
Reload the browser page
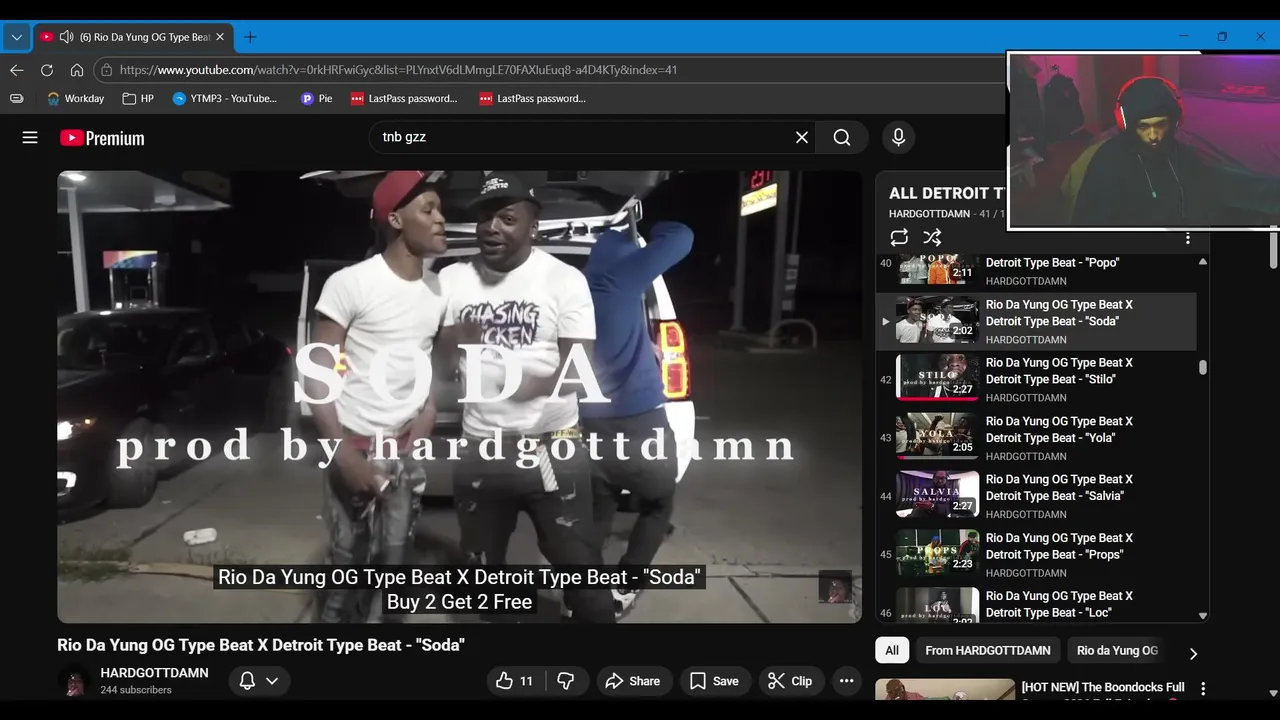(x=46, y=70)
